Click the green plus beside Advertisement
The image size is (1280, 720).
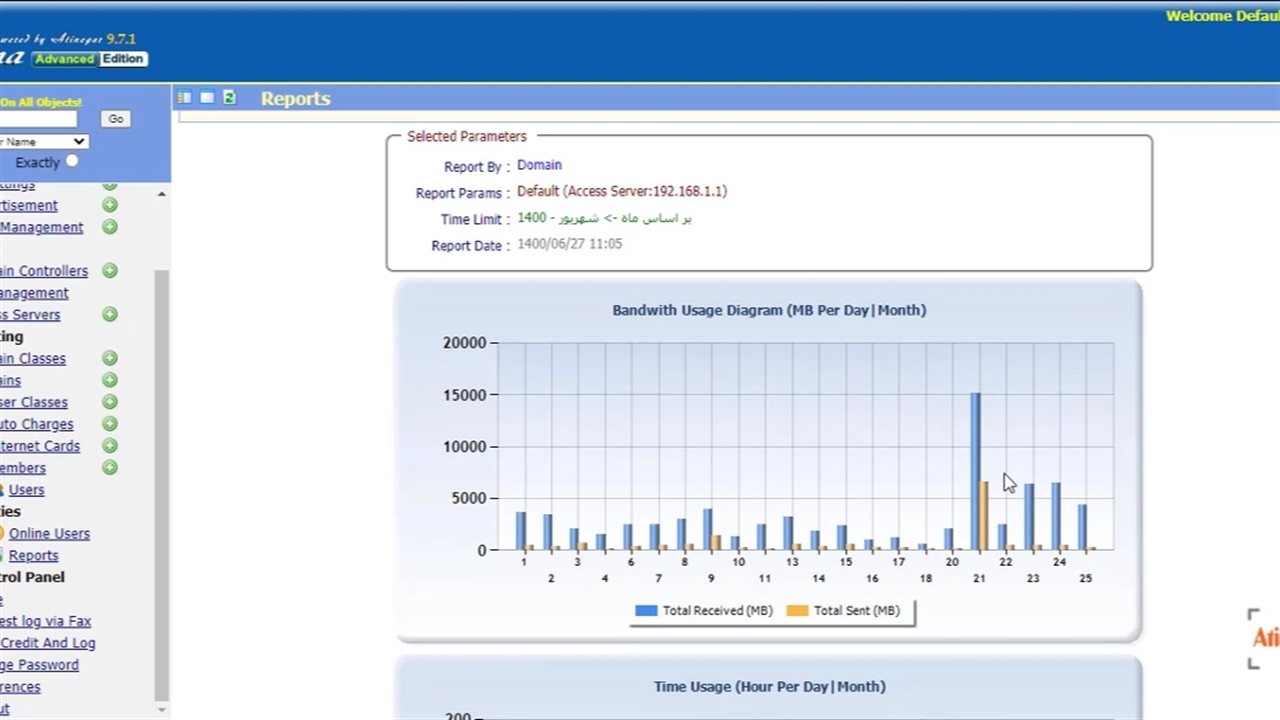pos(110,205)
